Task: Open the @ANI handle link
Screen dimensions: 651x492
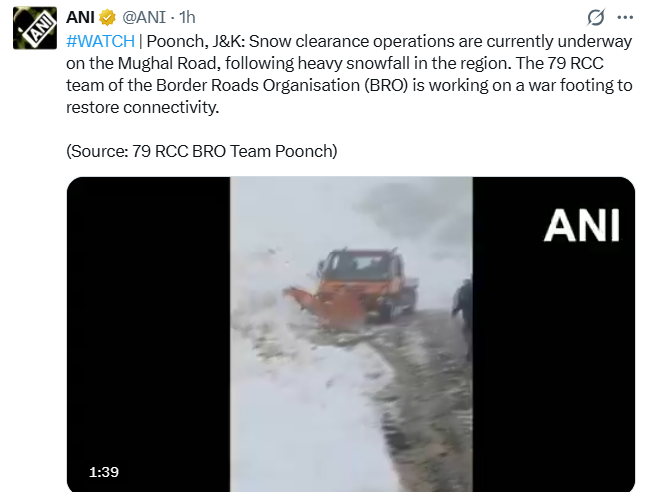Action: click(x=144, y=17)
